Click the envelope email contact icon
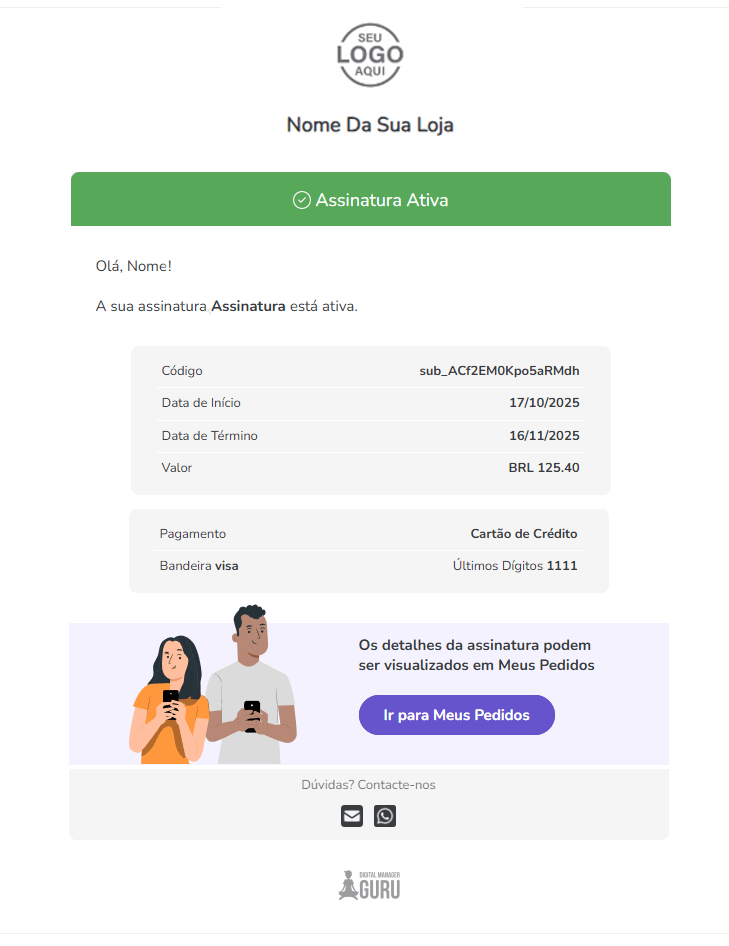 351,816
